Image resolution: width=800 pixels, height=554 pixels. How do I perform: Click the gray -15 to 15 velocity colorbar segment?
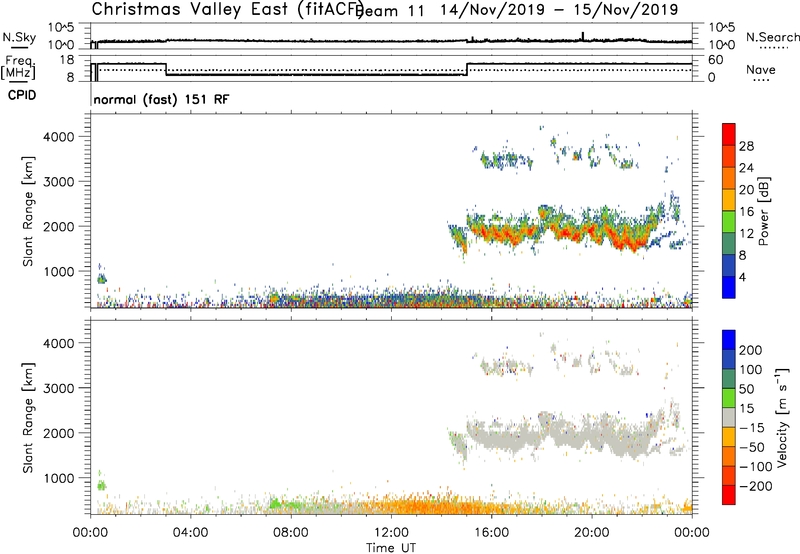pos(729,417)
